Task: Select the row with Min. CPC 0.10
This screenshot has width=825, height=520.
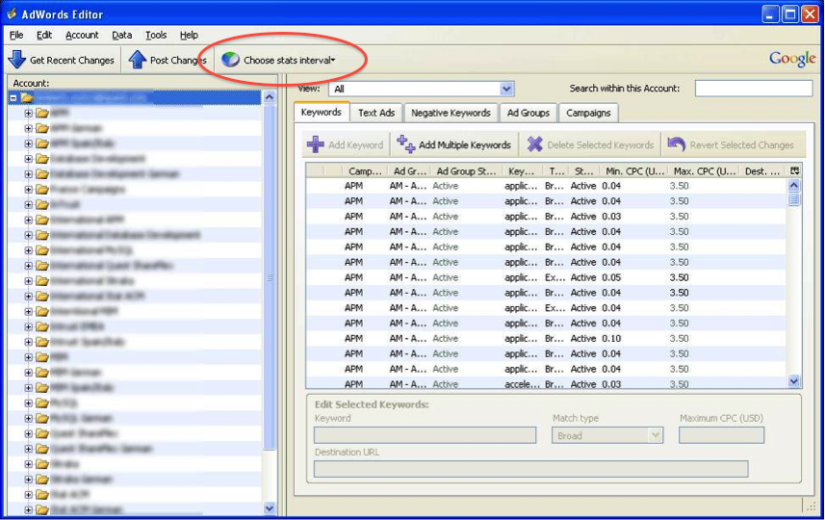Action: (546, 338)
